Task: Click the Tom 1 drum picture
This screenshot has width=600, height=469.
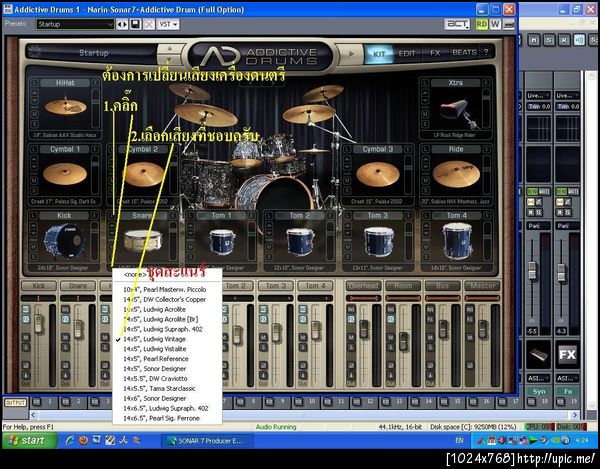Action: tap(222, 242)
